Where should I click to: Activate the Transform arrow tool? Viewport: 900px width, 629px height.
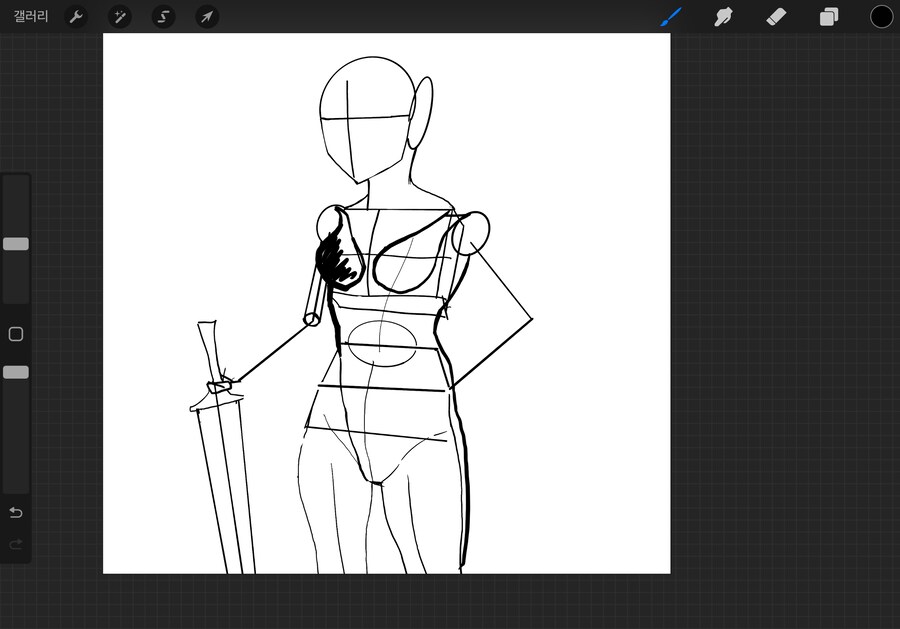(207, 17)
